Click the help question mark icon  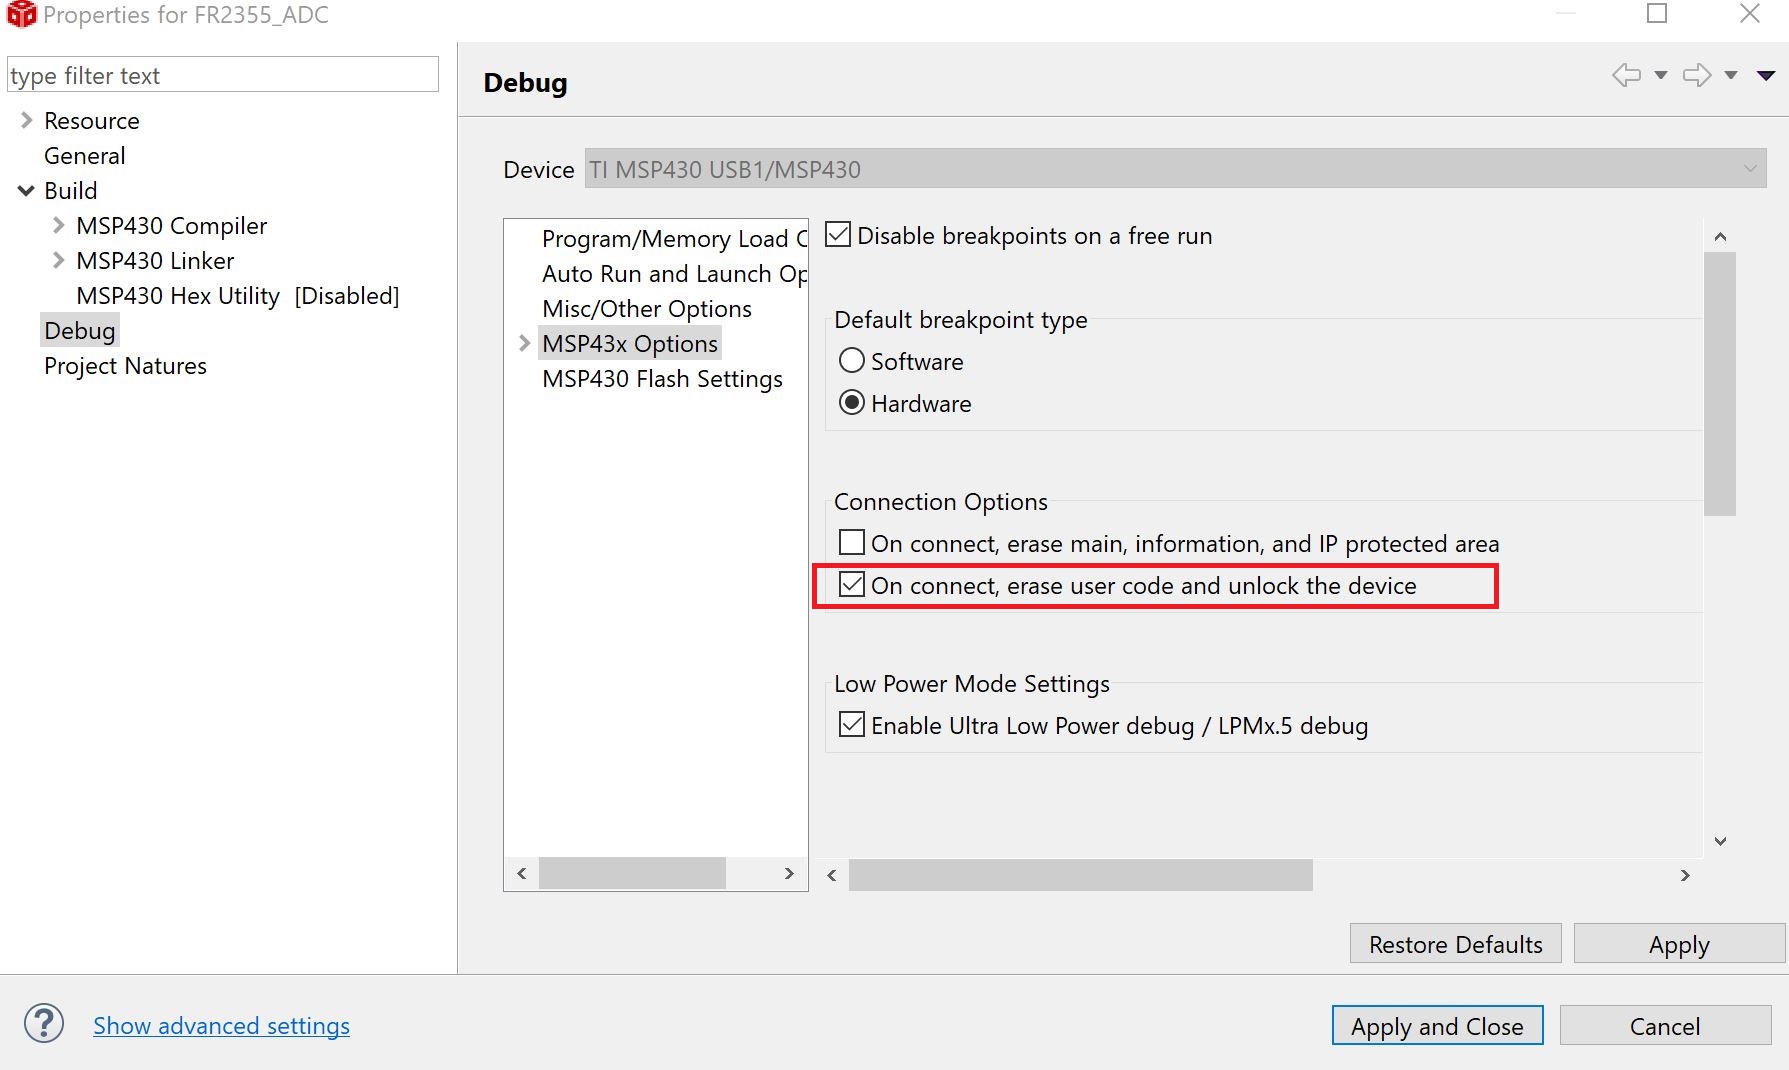(x=44, y=1024)
